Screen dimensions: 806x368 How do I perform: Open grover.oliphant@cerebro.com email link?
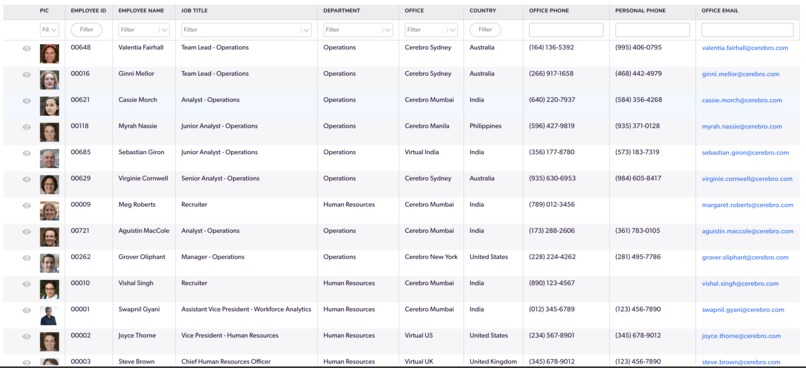745,257
